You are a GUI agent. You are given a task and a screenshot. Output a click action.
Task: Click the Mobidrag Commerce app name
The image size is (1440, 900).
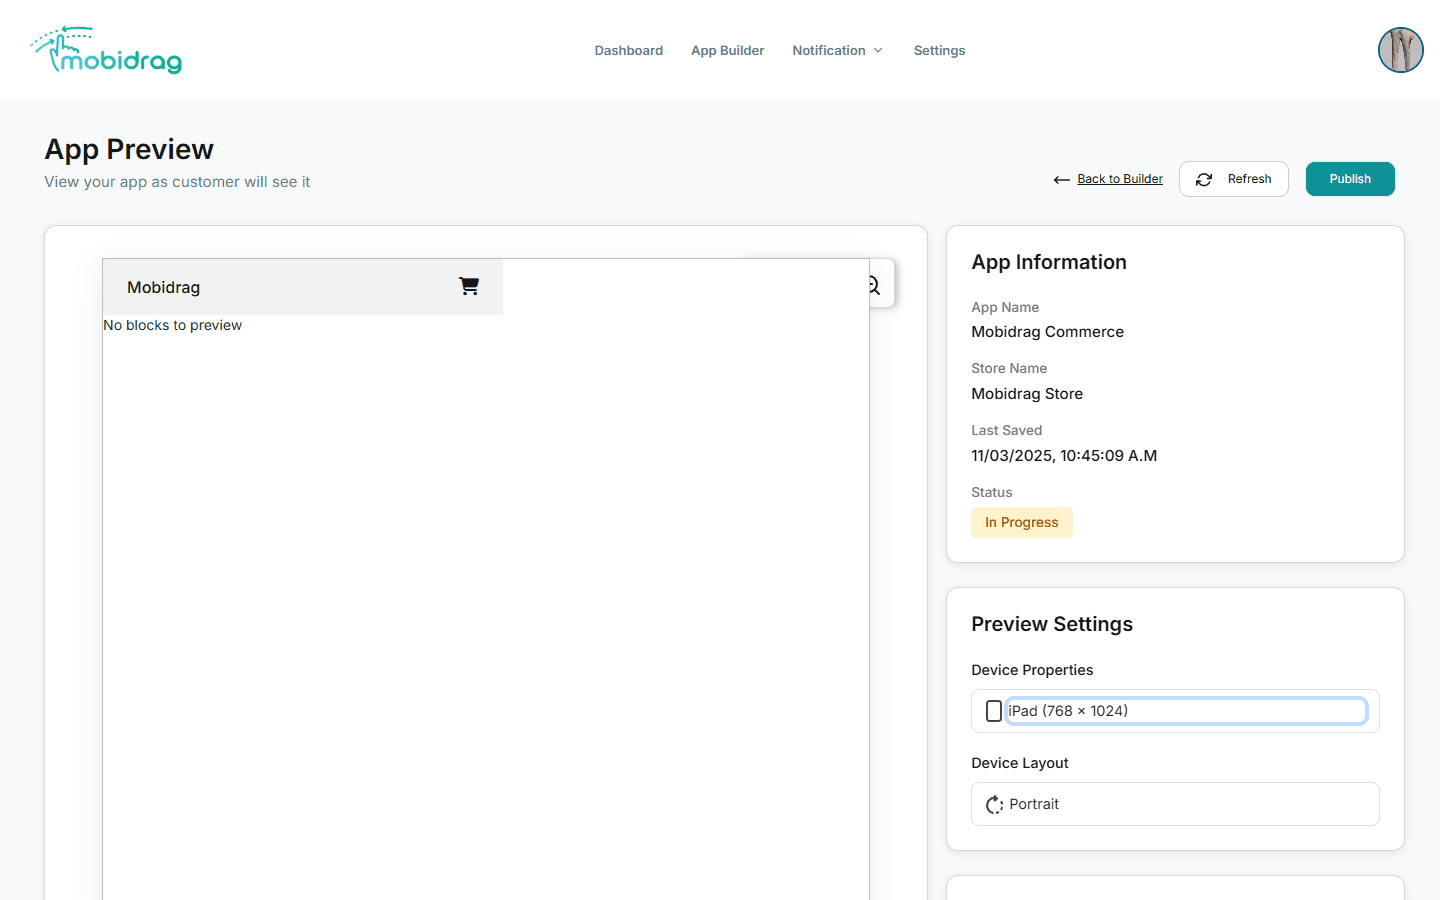(1048, 332)
